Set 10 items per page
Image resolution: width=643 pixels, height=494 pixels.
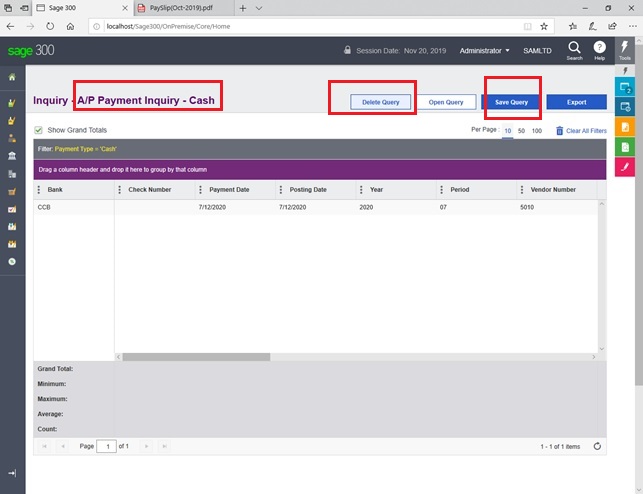click(x=508, y=131)
